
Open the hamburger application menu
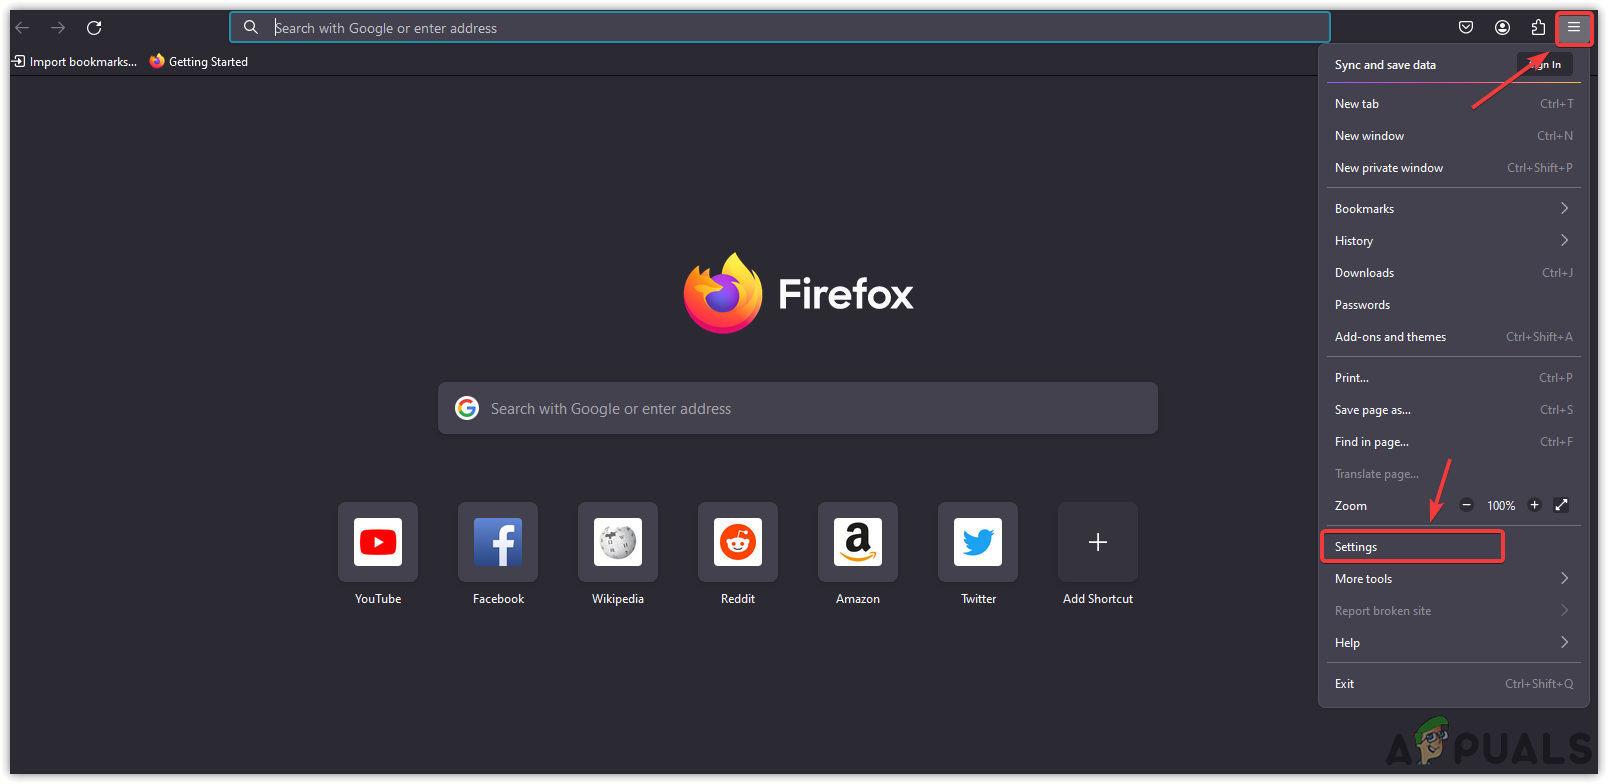coord(1574,28)
